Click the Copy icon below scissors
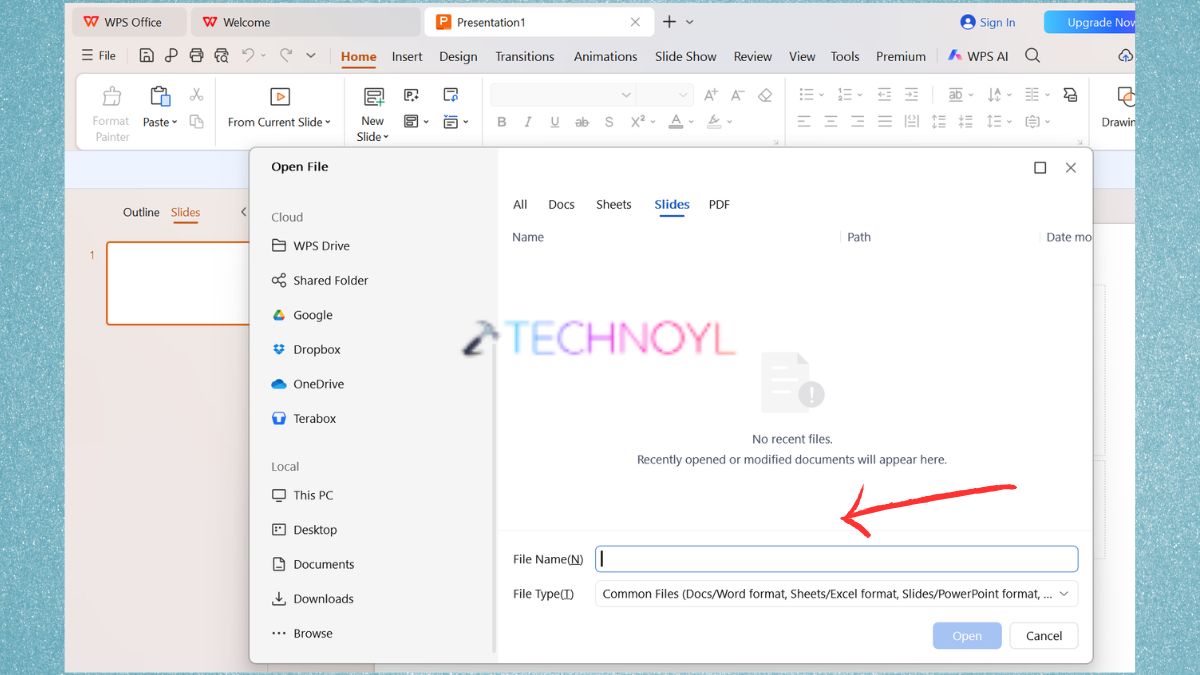This screenshot has width=1200, height=675. (x=196, y=122)
